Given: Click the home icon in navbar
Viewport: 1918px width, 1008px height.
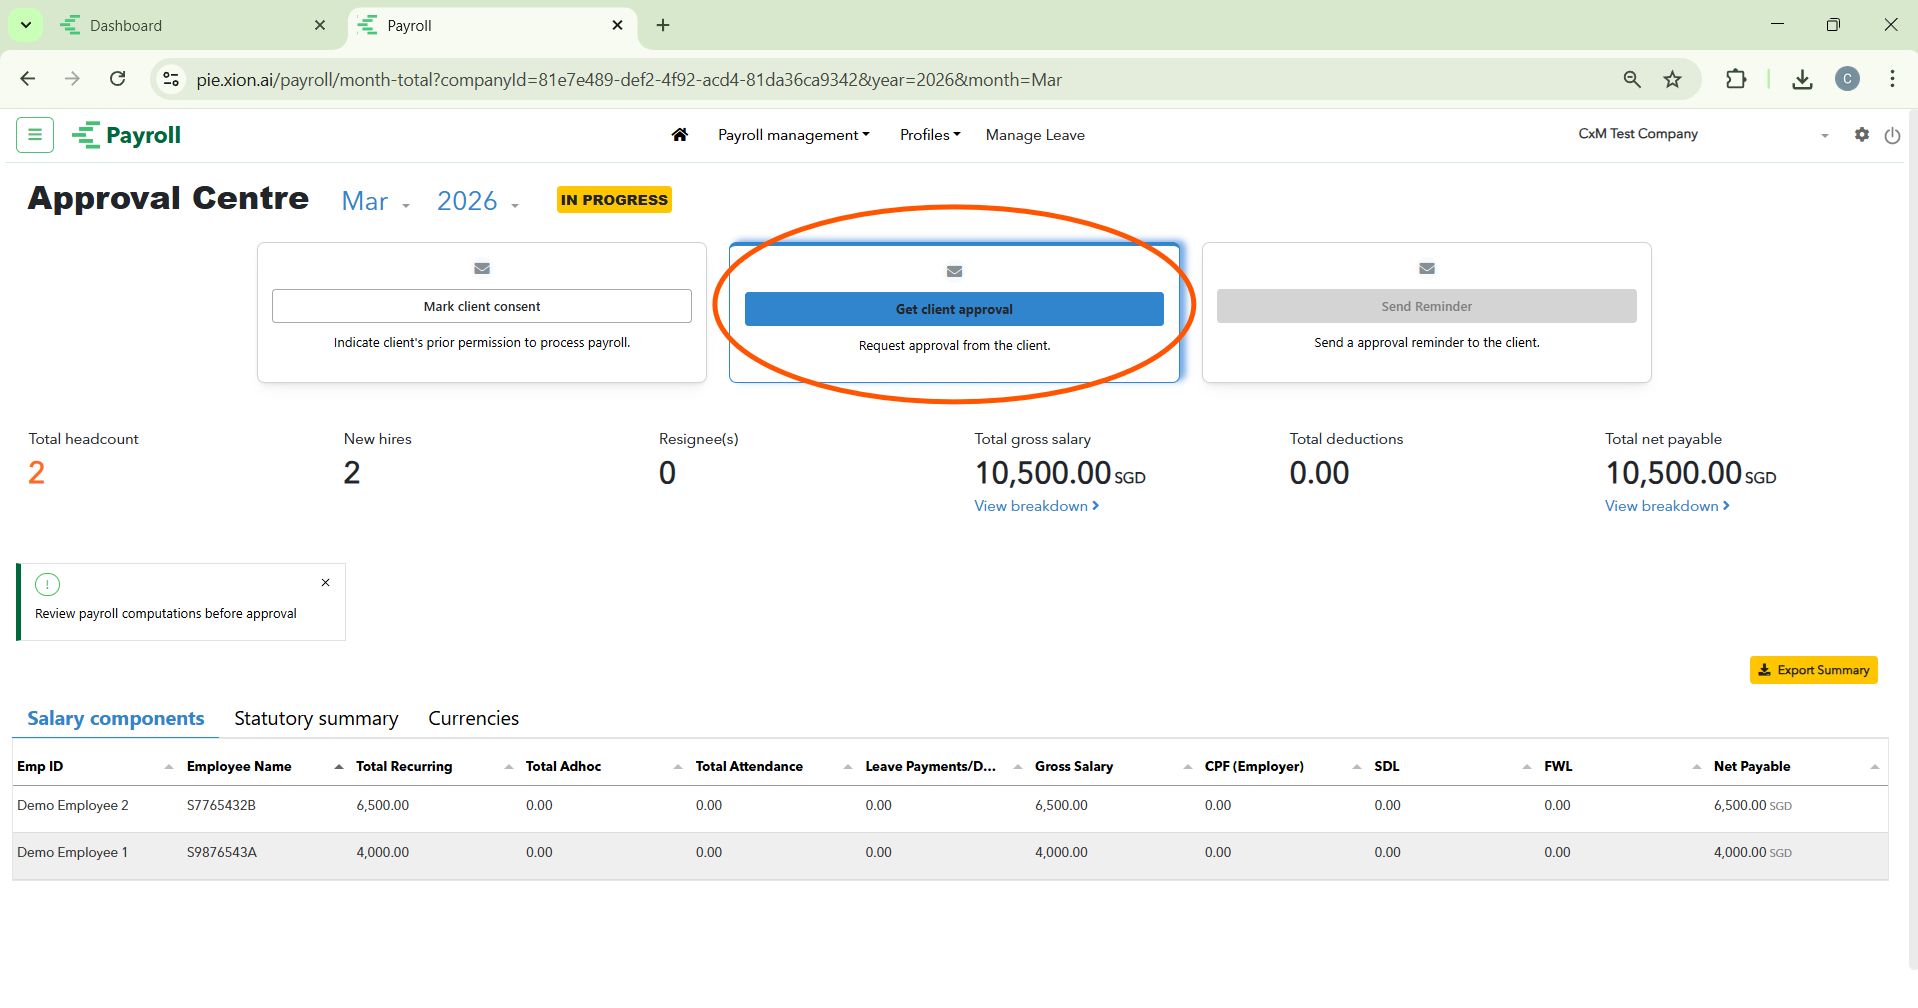Looking at the screenshot, I should 680,135.
